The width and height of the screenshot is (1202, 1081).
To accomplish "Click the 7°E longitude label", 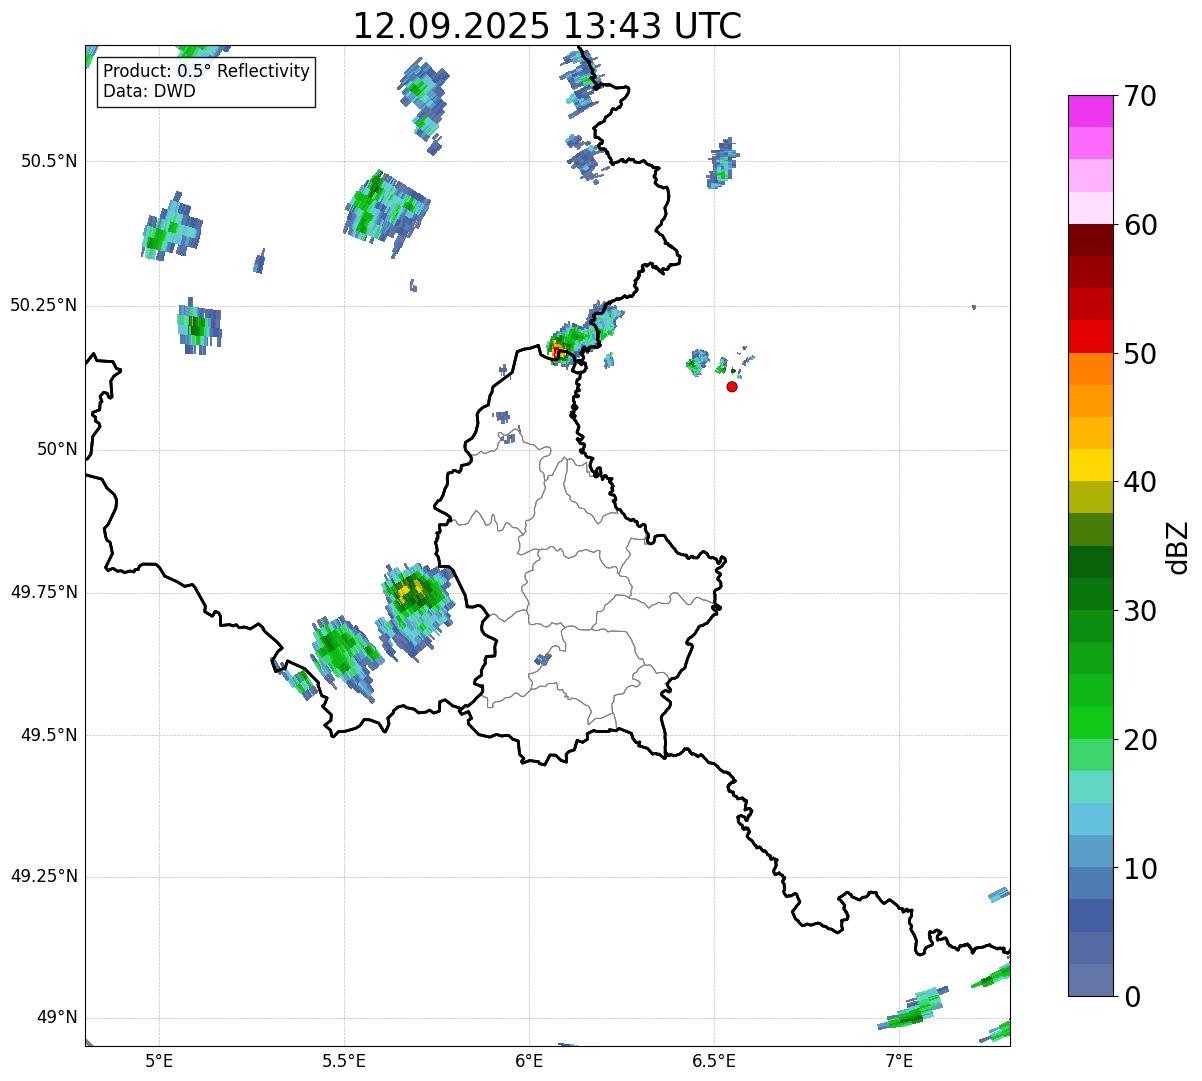I will coord(899,1060).
